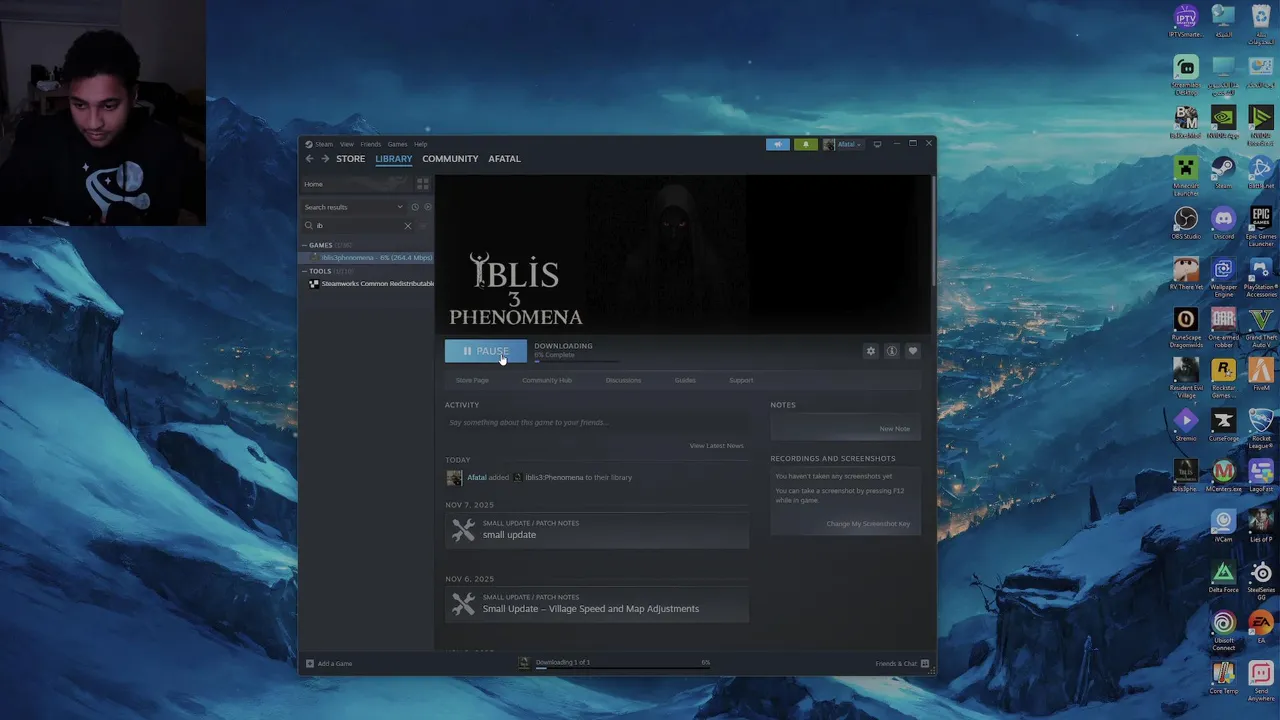Open the Friends menu
1280x720 pixels.
tap(371, 144)
